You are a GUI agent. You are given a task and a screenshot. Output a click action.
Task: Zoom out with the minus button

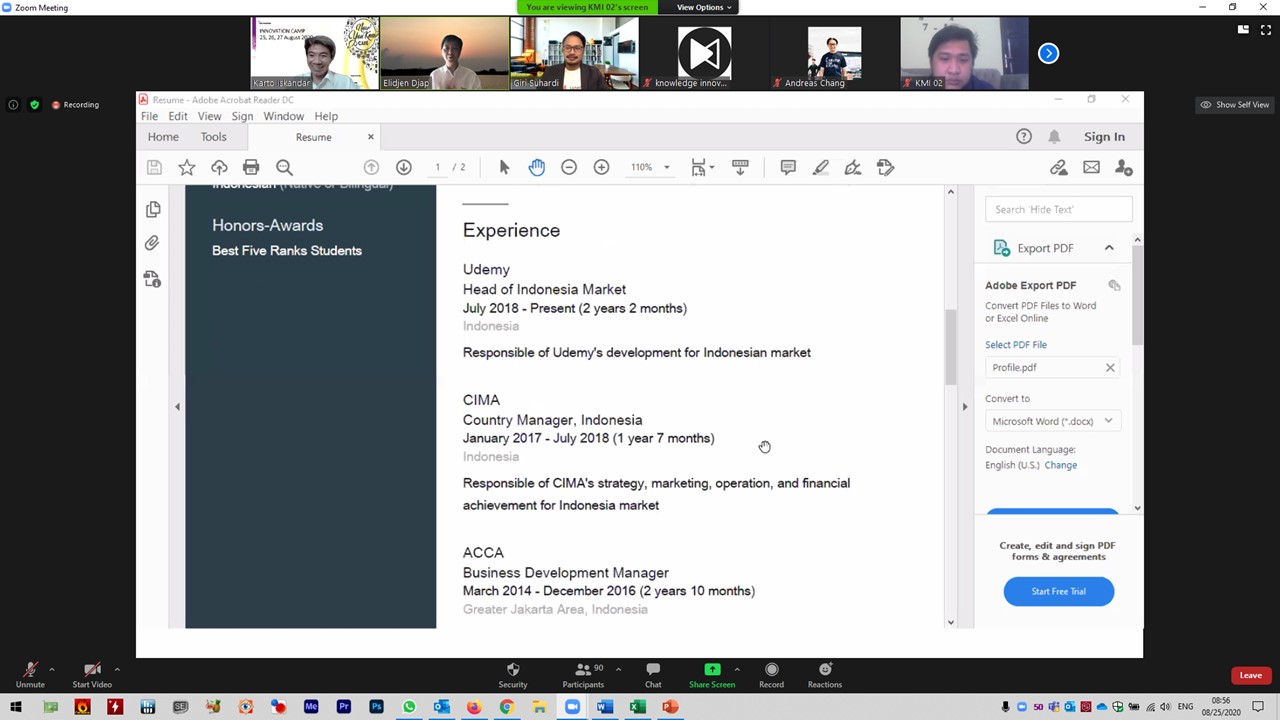pyautogui.click(x=569, y=167)
